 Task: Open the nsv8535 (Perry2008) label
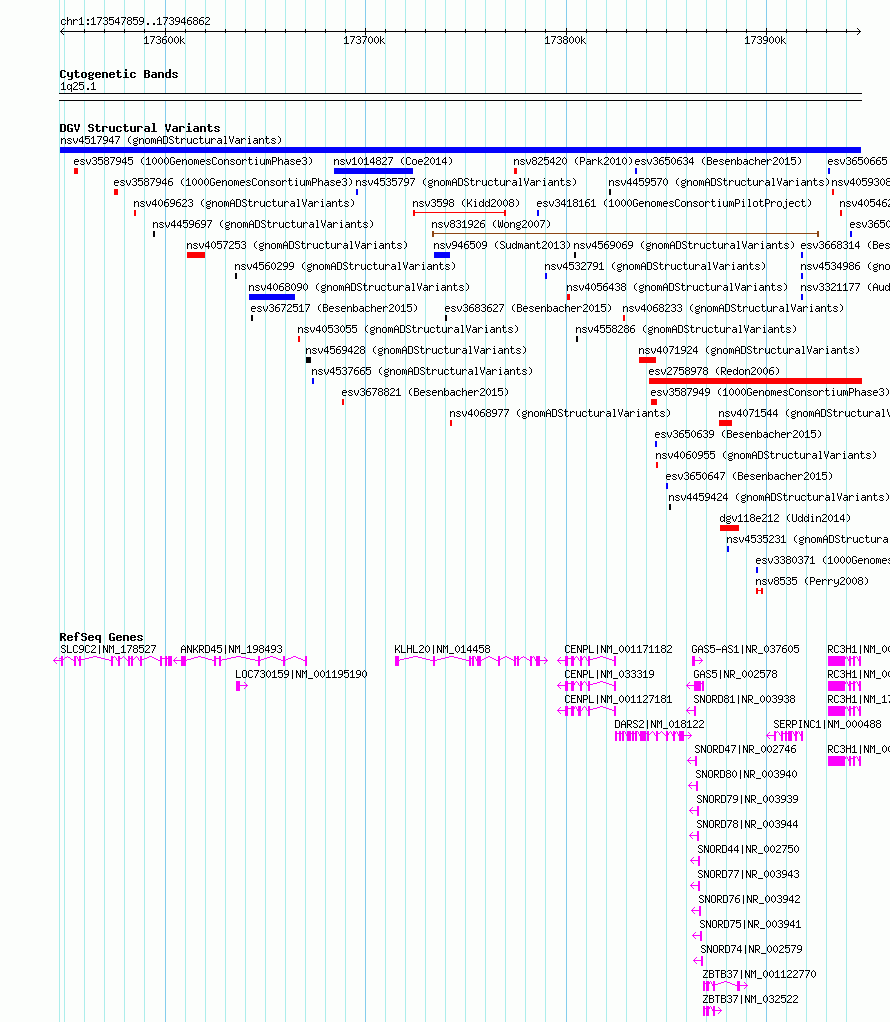click(x=812, y=581)
